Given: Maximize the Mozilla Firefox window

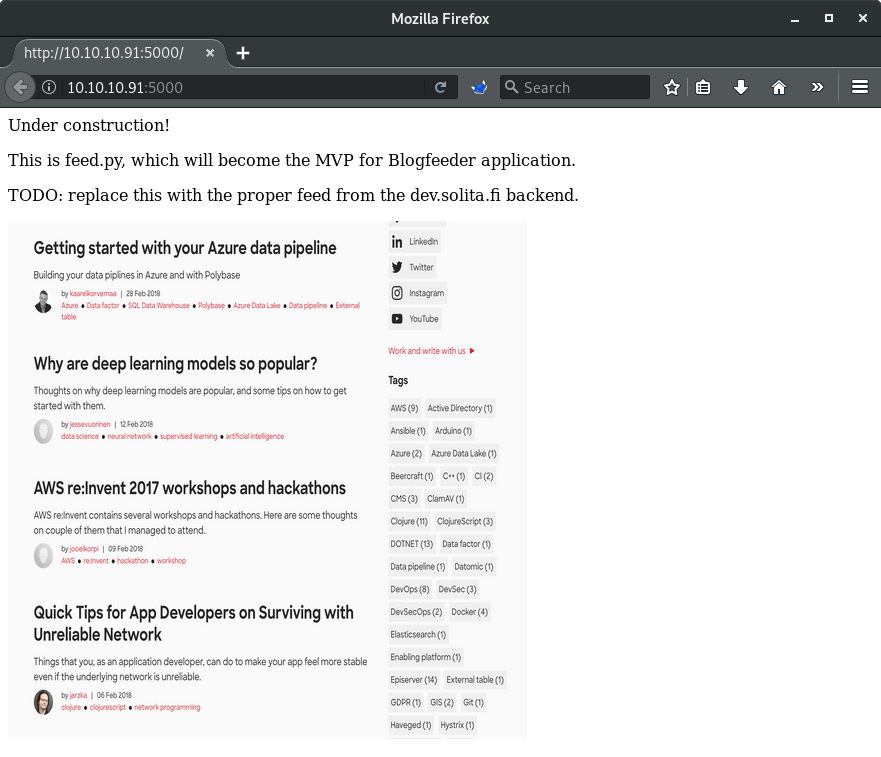Looking at the screenshot, I should click(x=829, y=18).
